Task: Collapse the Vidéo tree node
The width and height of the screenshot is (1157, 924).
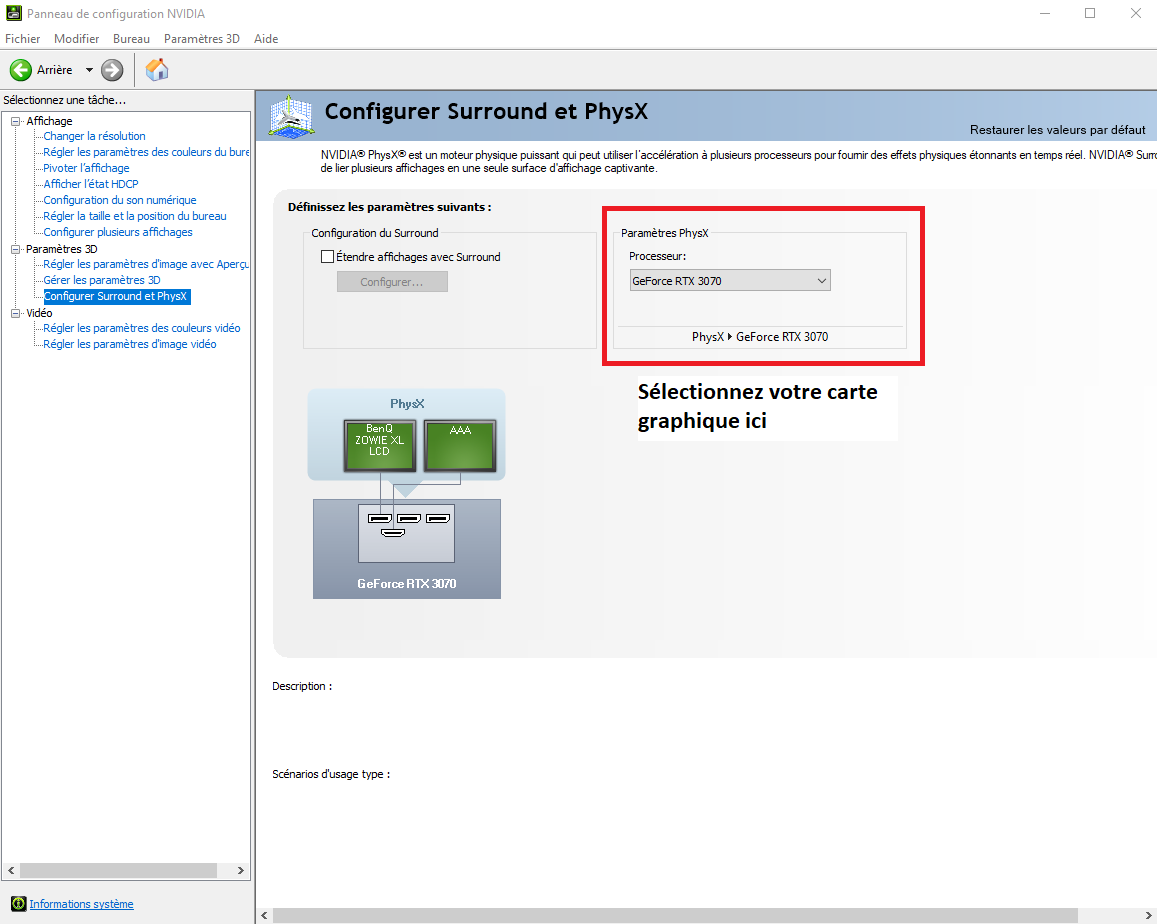Action: tap(16, 313)
